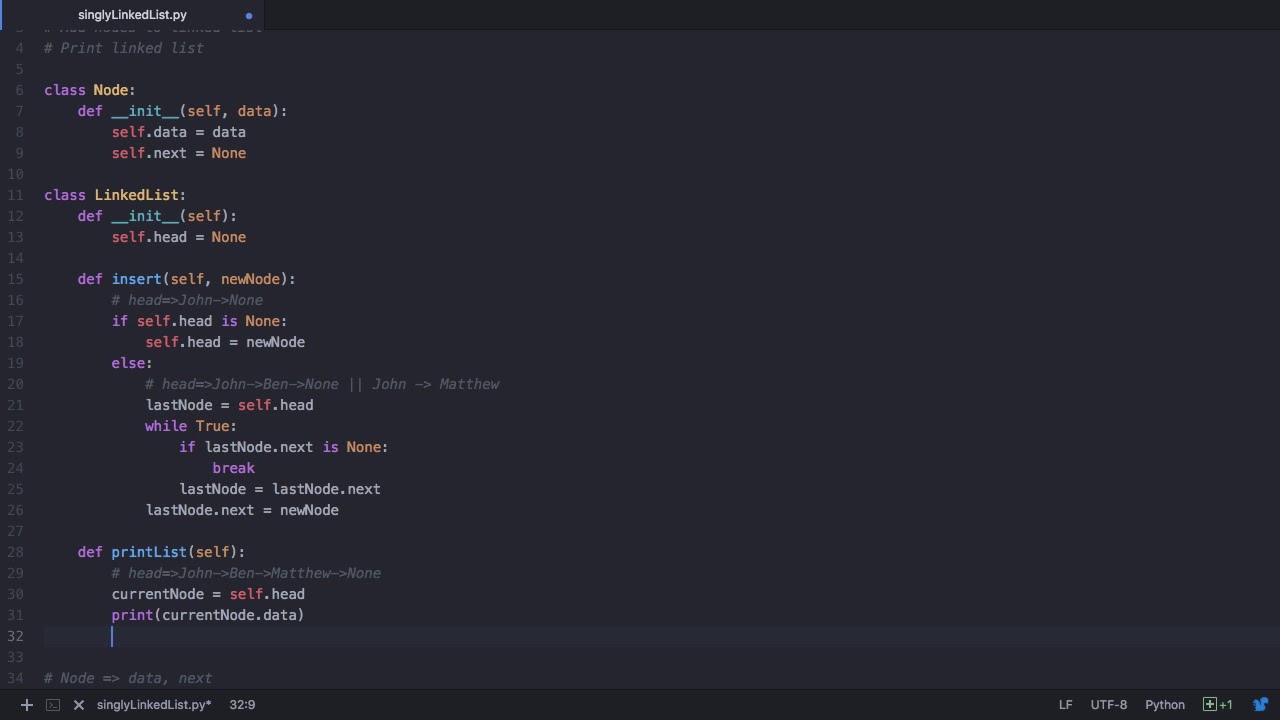Click line number 28 in the gutter
Screen dimensions: 1280x720
(x=15, y=552)
